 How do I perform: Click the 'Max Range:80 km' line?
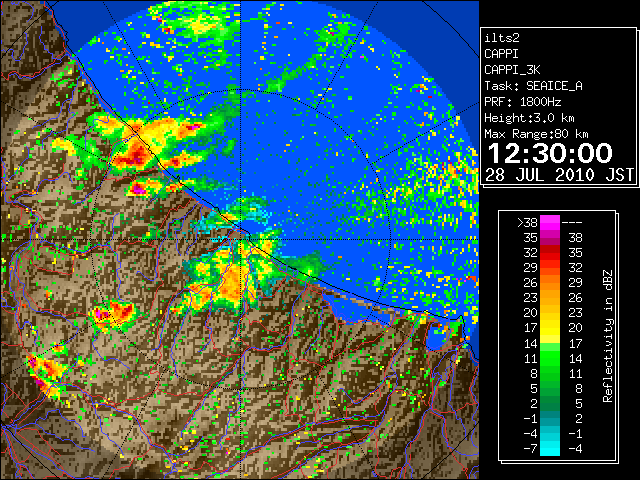click(x=536, y=134)
